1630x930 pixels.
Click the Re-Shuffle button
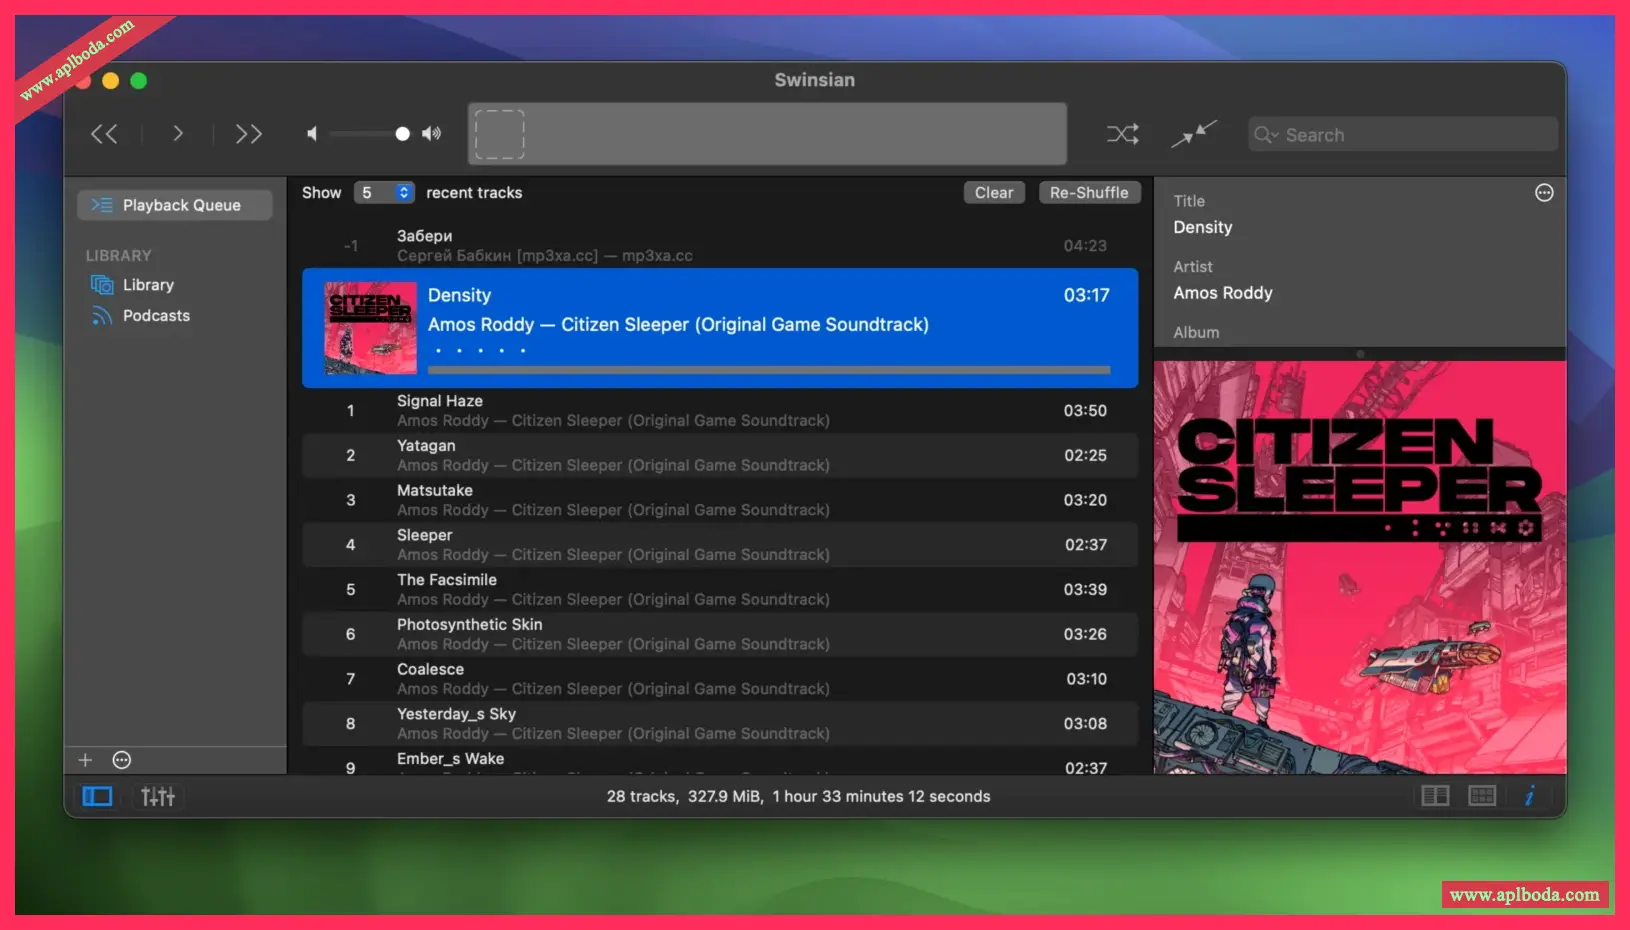(x=1089, y=193)
